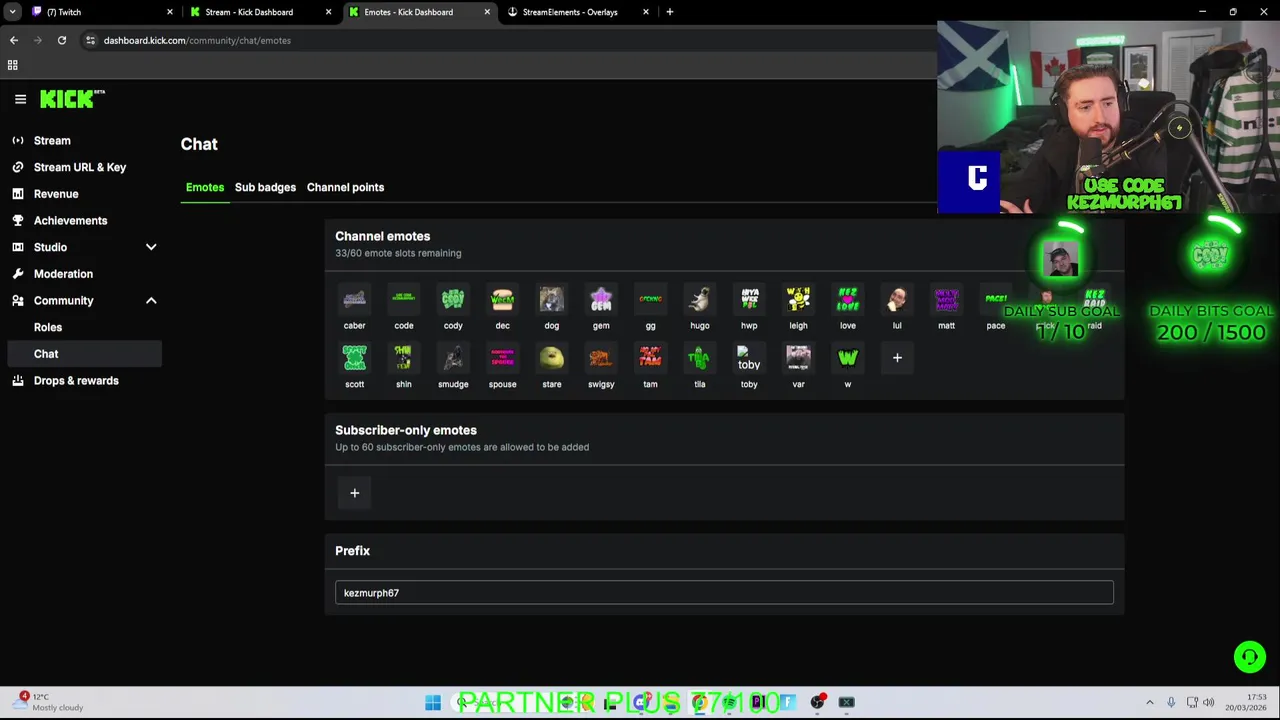This screenshot has width=1280, height=720.
Task: Select the hugo emote
Action: [700, 299]
